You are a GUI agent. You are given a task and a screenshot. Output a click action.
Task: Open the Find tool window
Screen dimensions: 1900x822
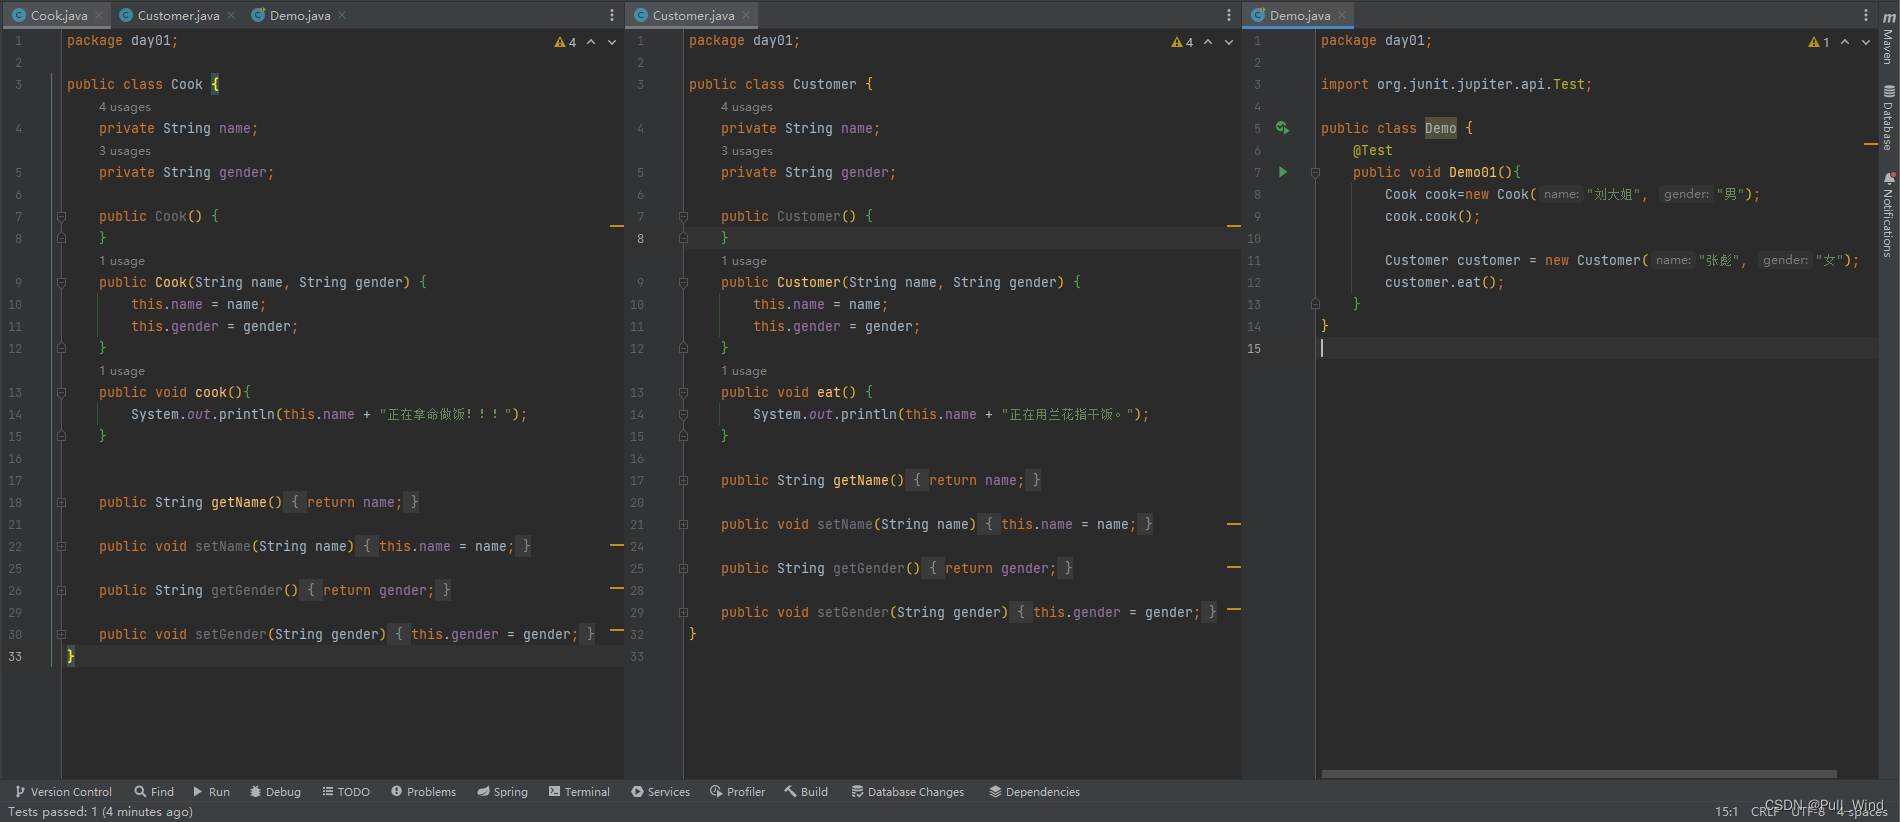click(154, 791)
